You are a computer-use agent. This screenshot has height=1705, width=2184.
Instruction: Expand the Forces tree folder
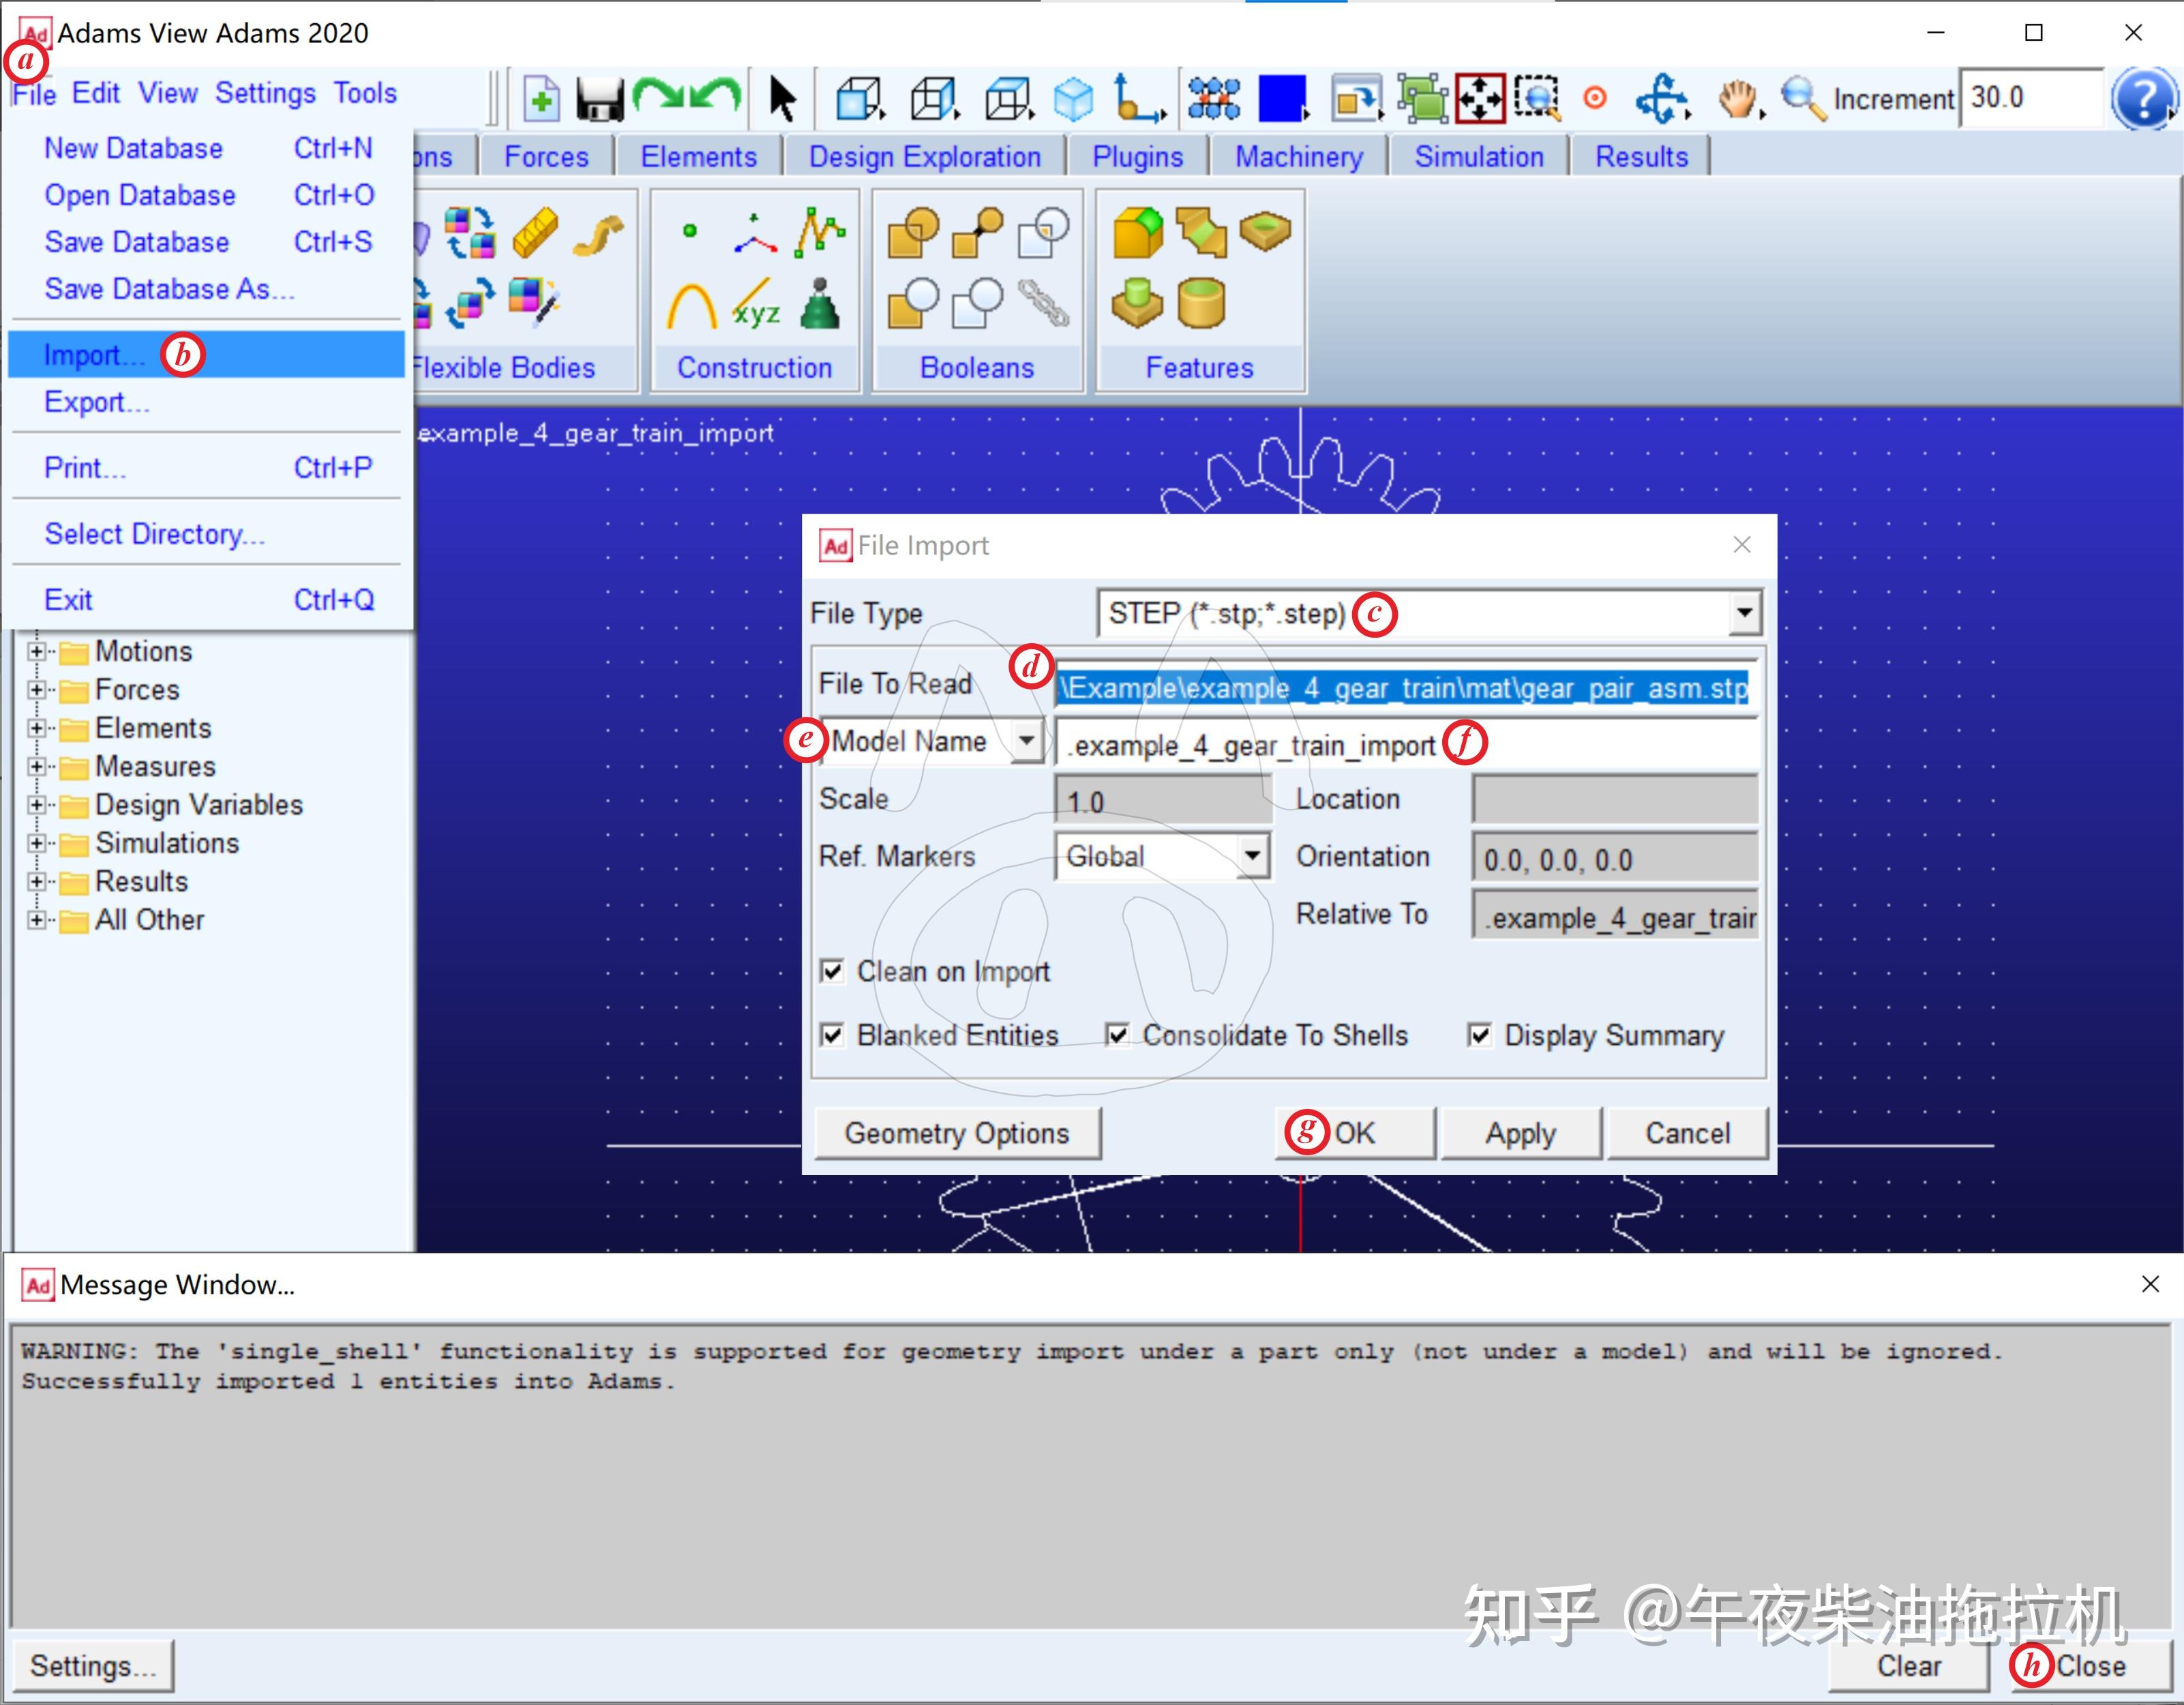coord(37,690)
